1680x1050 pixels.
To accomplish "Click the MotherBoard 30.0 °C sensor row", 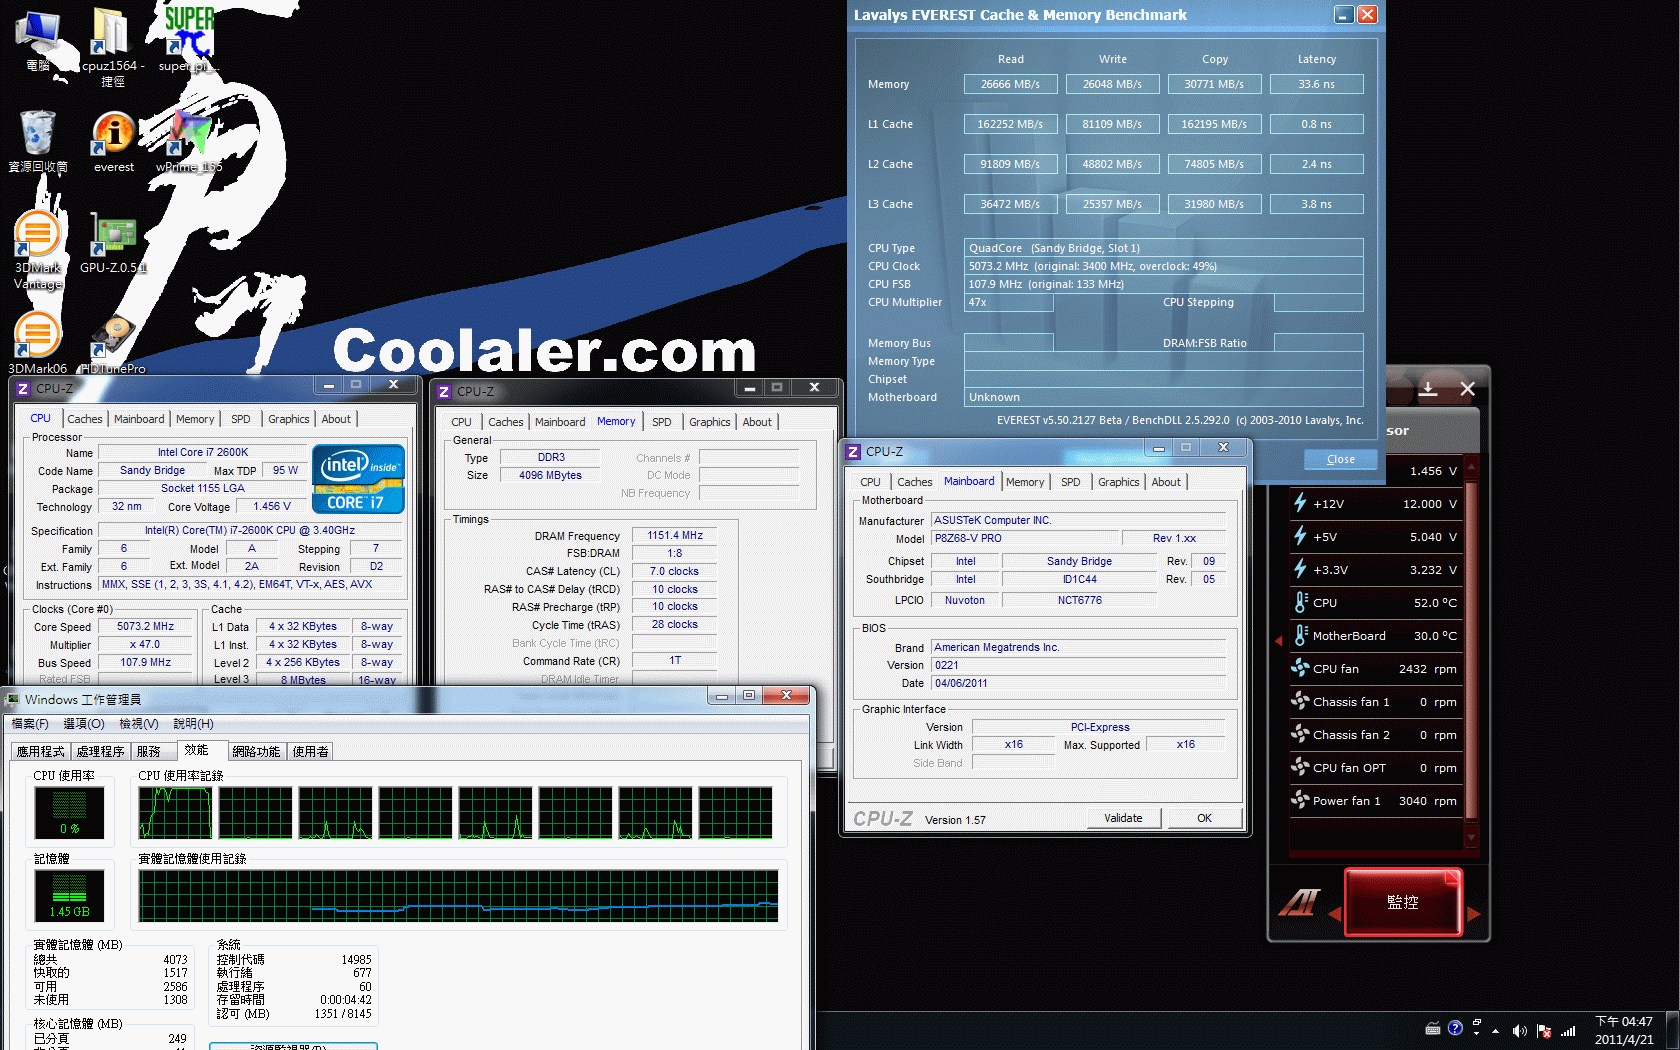I will pos(1374,635).
